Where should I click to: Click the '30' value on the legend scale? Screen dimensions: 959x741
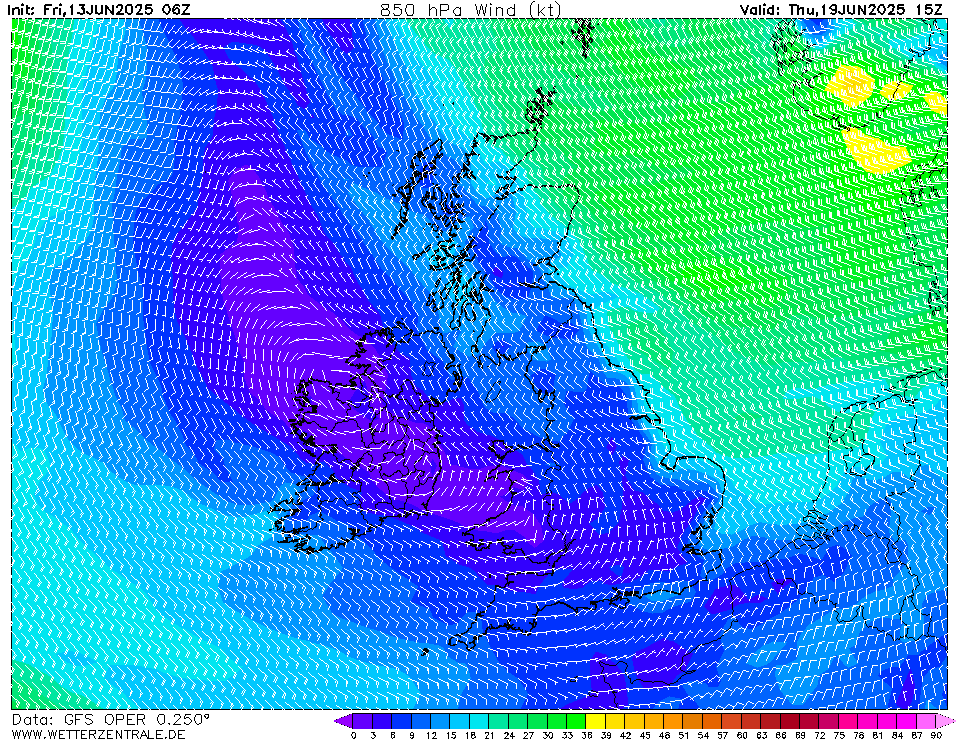pos(548,735)
